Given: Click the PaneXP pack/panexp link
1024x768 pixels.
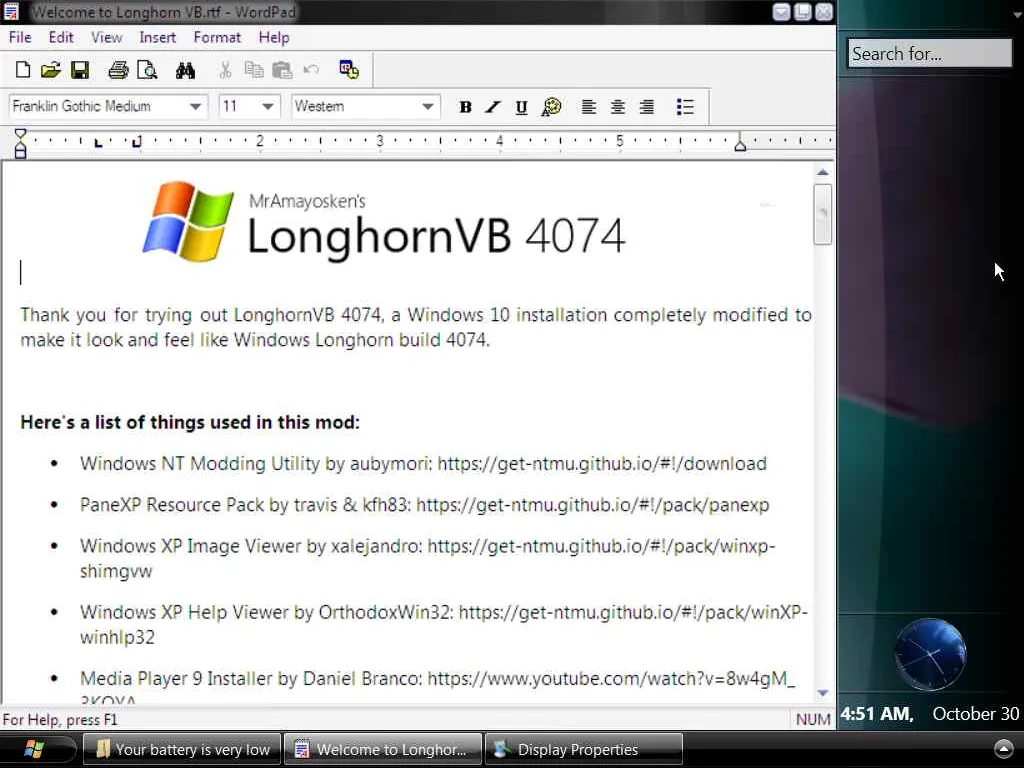Looking at the screenshot, I should point(592,505).
